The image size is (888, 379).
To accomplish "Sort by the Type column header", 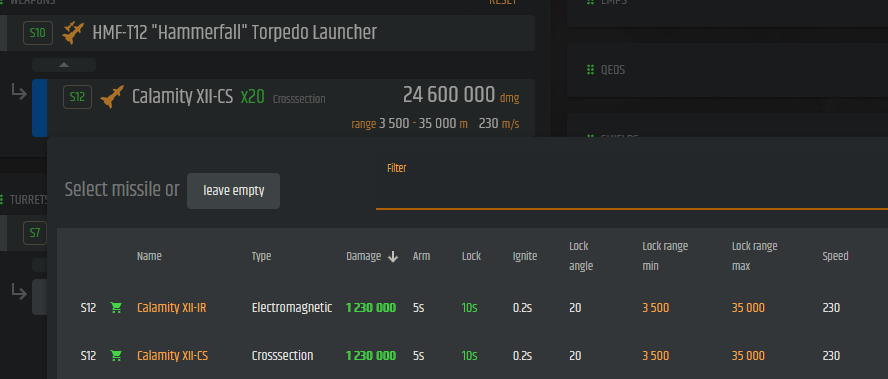I will pos(261,256).
